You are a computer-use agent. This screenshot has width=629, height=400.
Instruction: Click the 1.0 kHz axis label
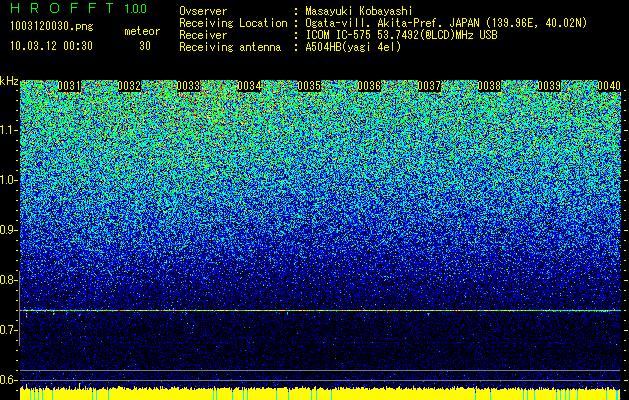(x=9, y=180)
